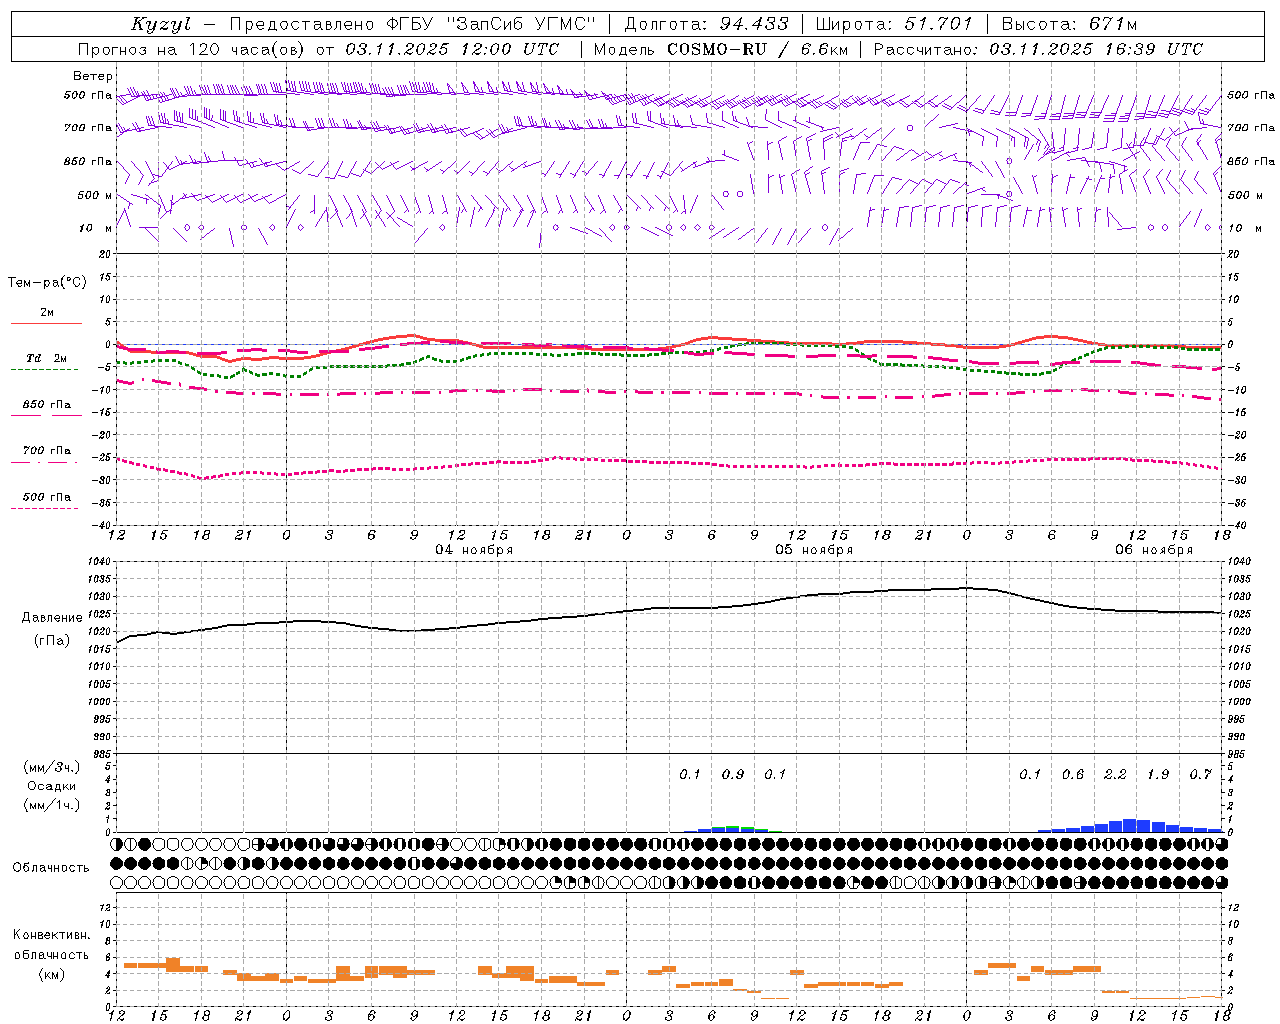
Task: Click the (км) unit label under convective cloudiness
Action: (51, 974)
